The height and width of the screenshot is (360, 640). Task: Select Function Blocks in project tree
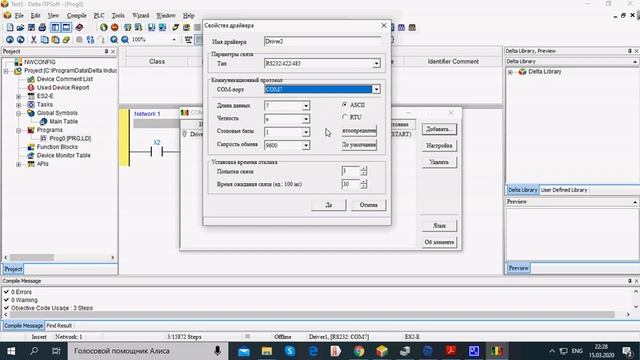(x=57, y=147)
